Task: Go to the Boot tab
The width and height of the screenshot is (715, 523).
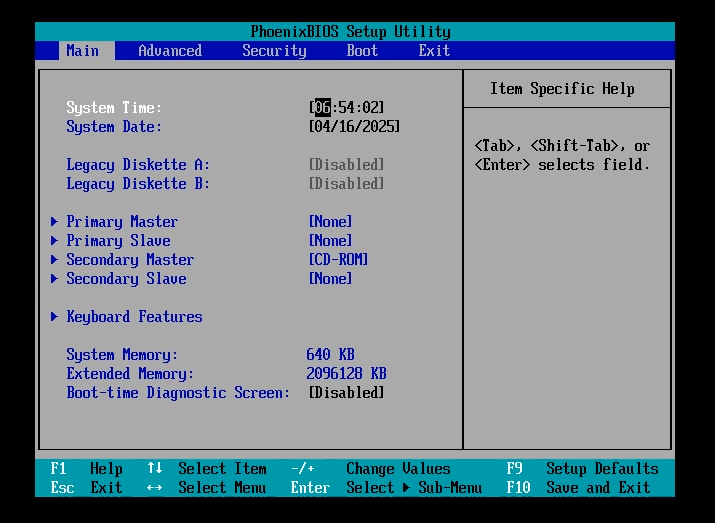Action: pyautogui.click(x=362, y=51)
